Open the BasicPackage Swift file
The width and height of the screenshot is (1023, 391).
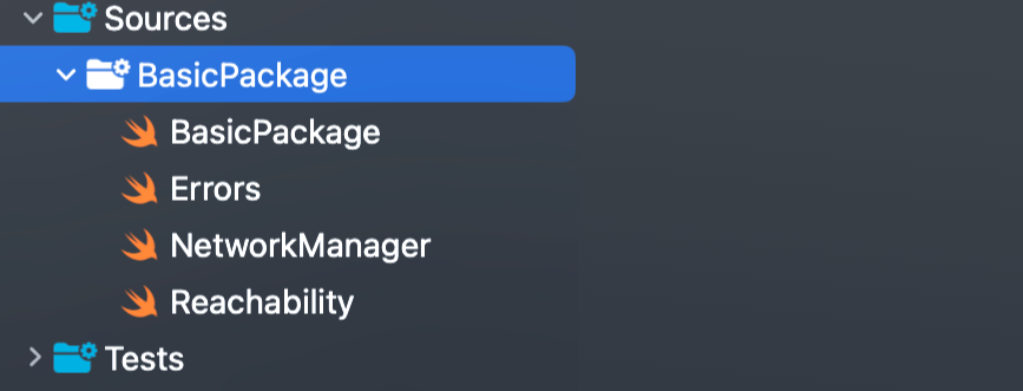pyautogui.click(x=275, y=133)
